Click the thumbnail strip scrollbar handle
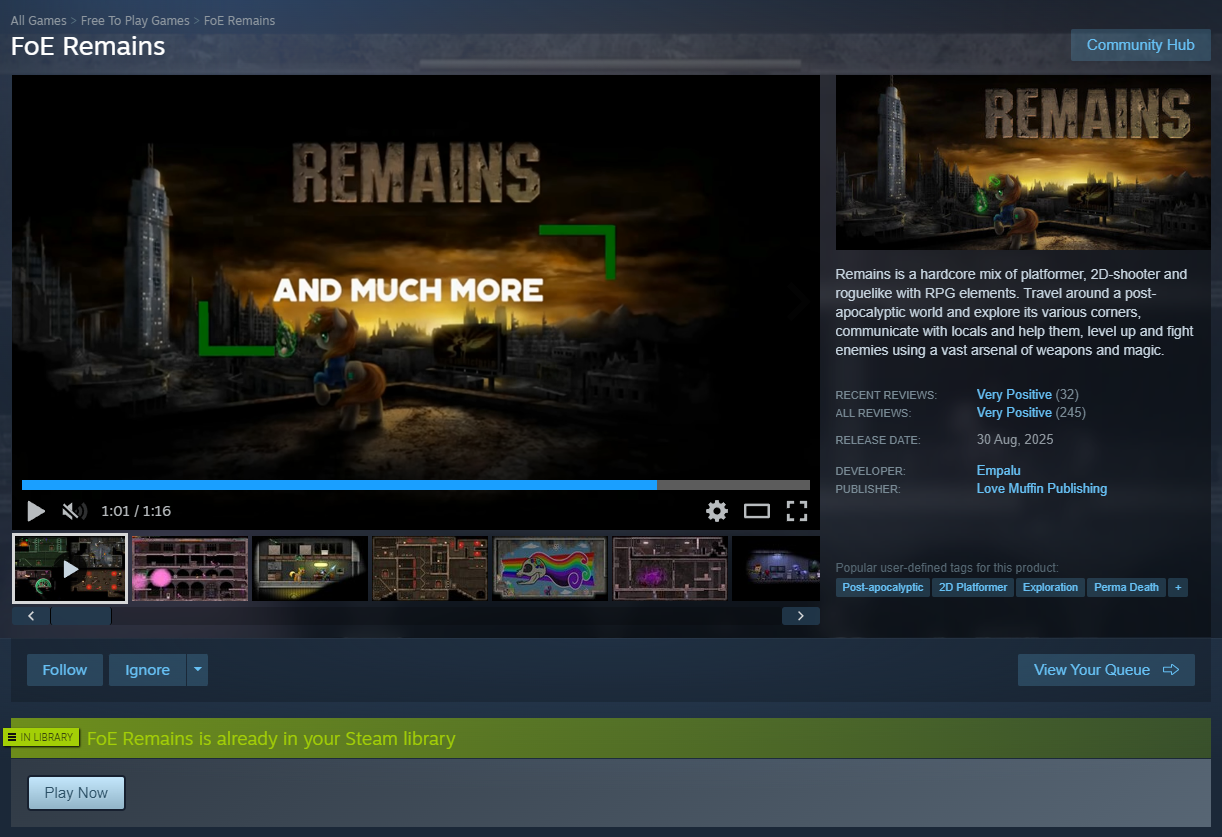The height and width of the screenshot is (837, 1222). point(81,616)
